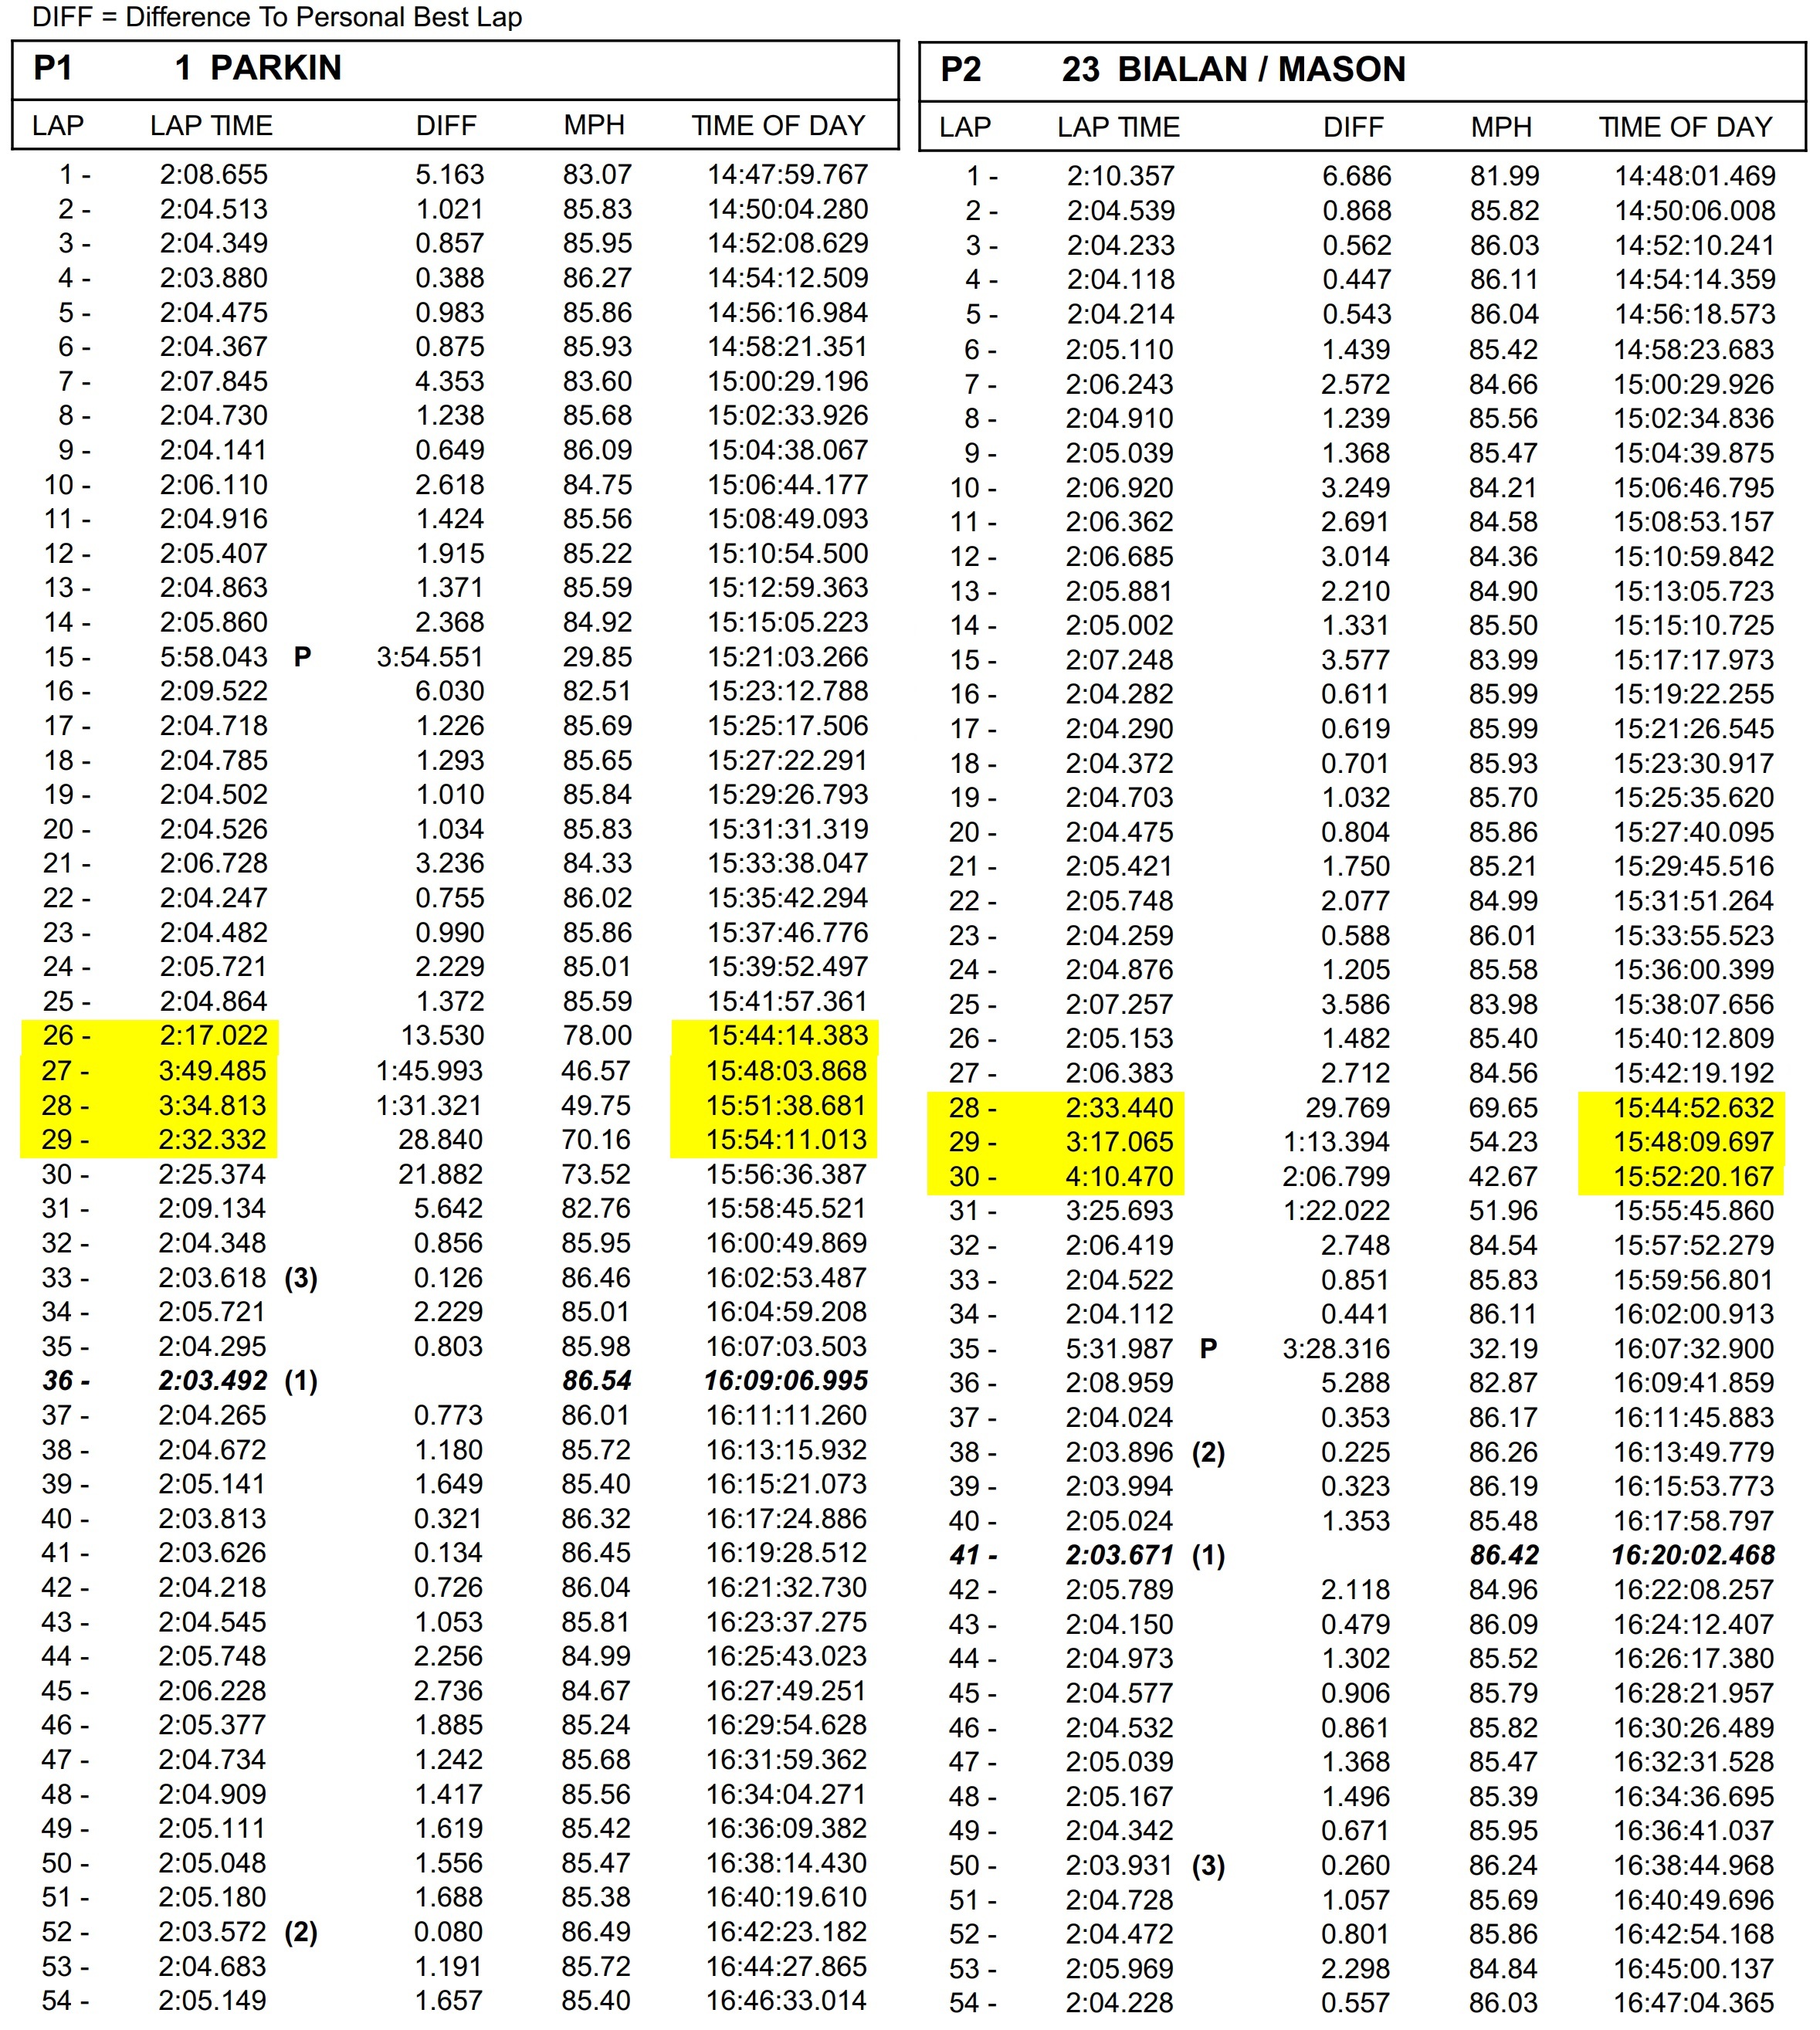Click the DIFF definition text at the top
Image resolution: width=1820 pixels, height=2030 pixels.
tap(277, 17)
